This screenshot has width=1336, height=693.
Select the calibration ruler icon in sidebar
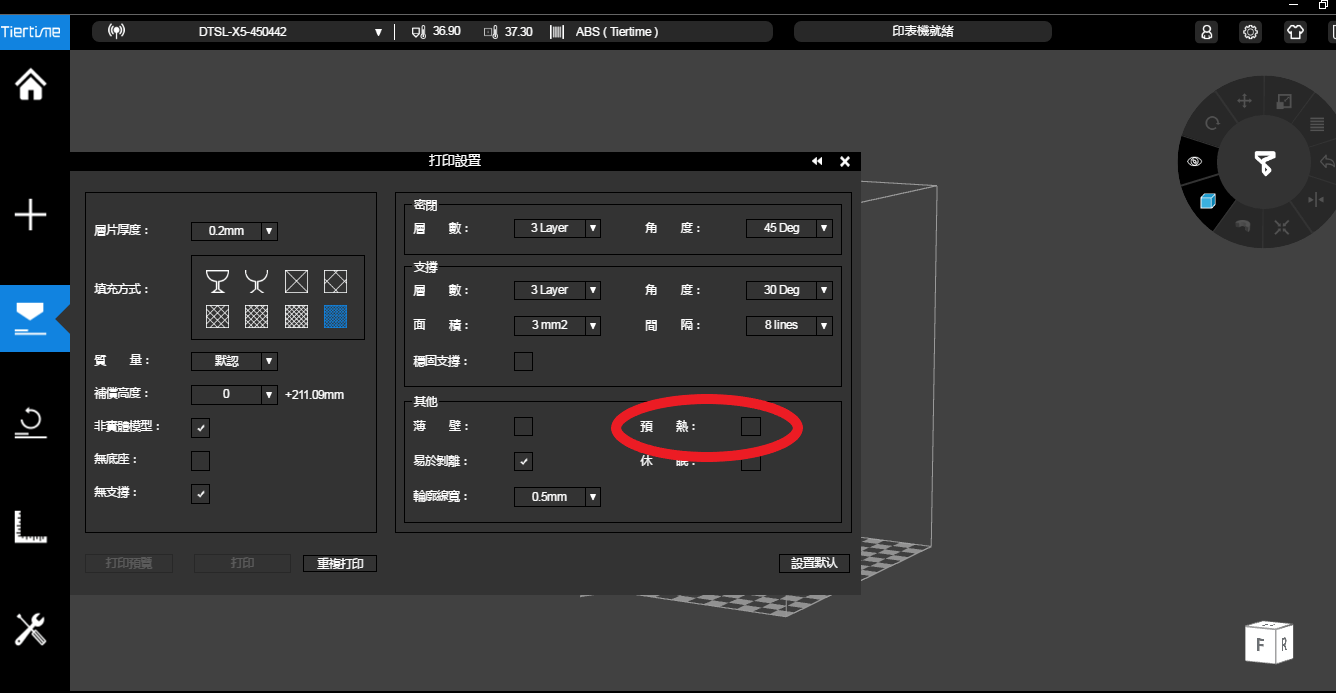[30, 526]
